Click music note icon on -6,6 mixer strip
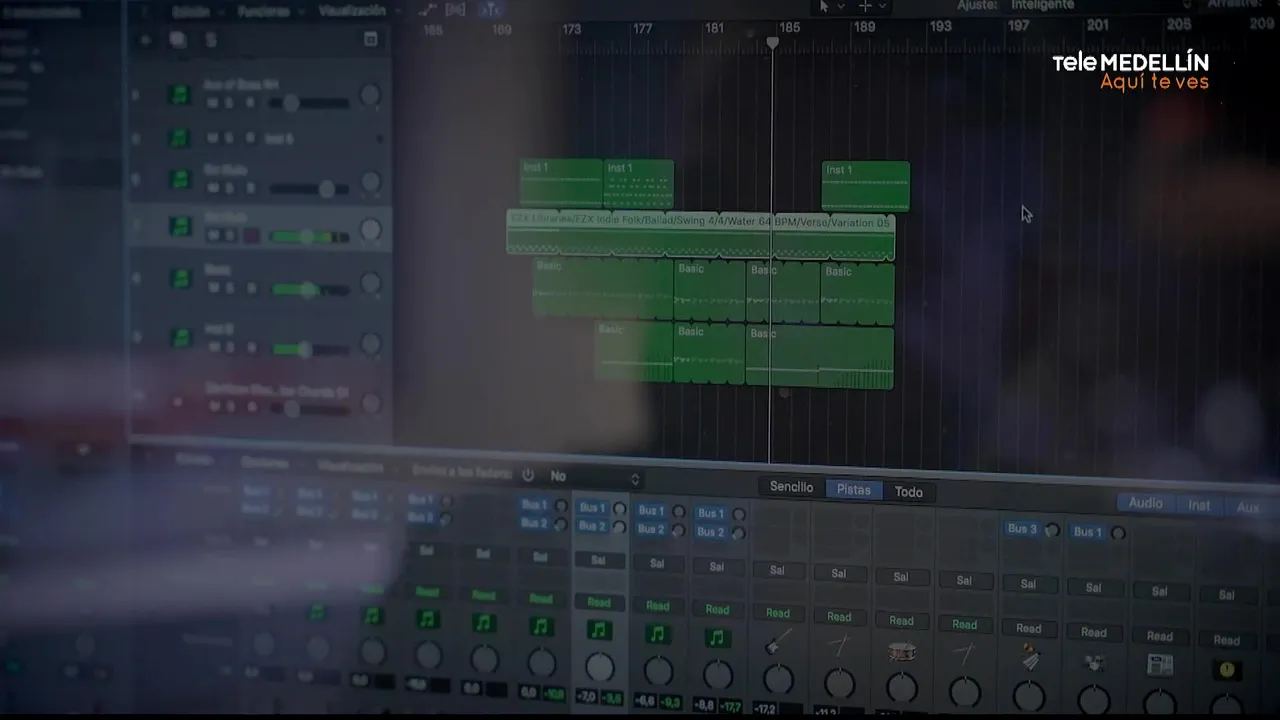Screen dimensions: 1280x720 coord(657,634)
